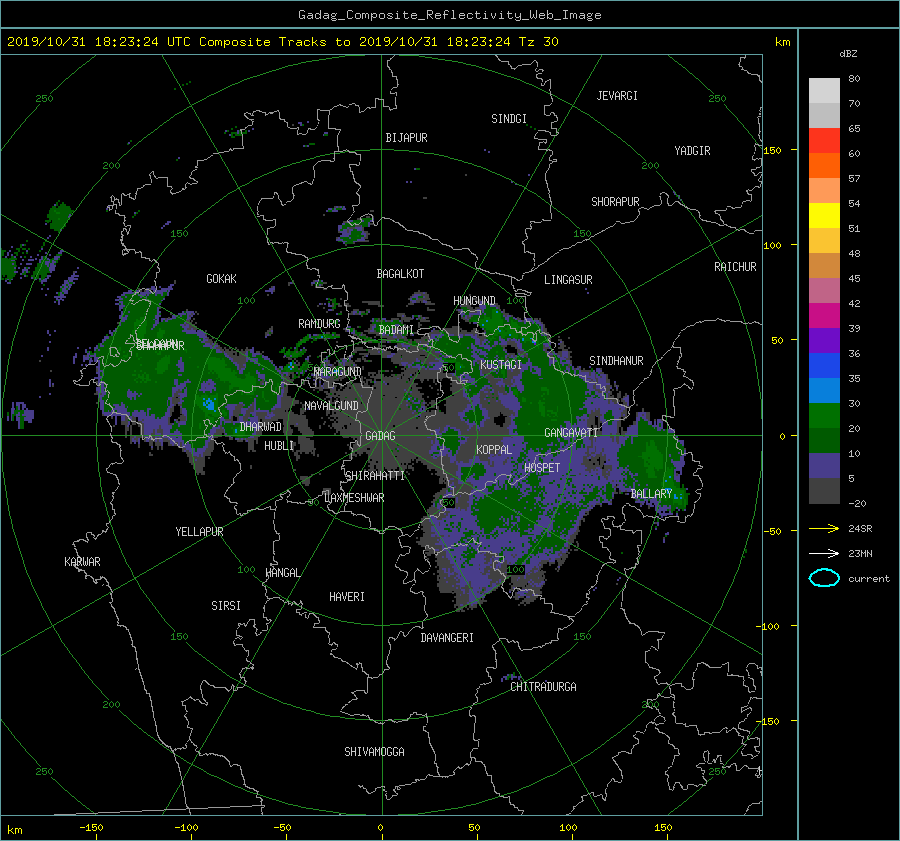Pick the white top swatch in dBZ legend
The height and width of the screenshot is (841, 900).
point(824,90)
